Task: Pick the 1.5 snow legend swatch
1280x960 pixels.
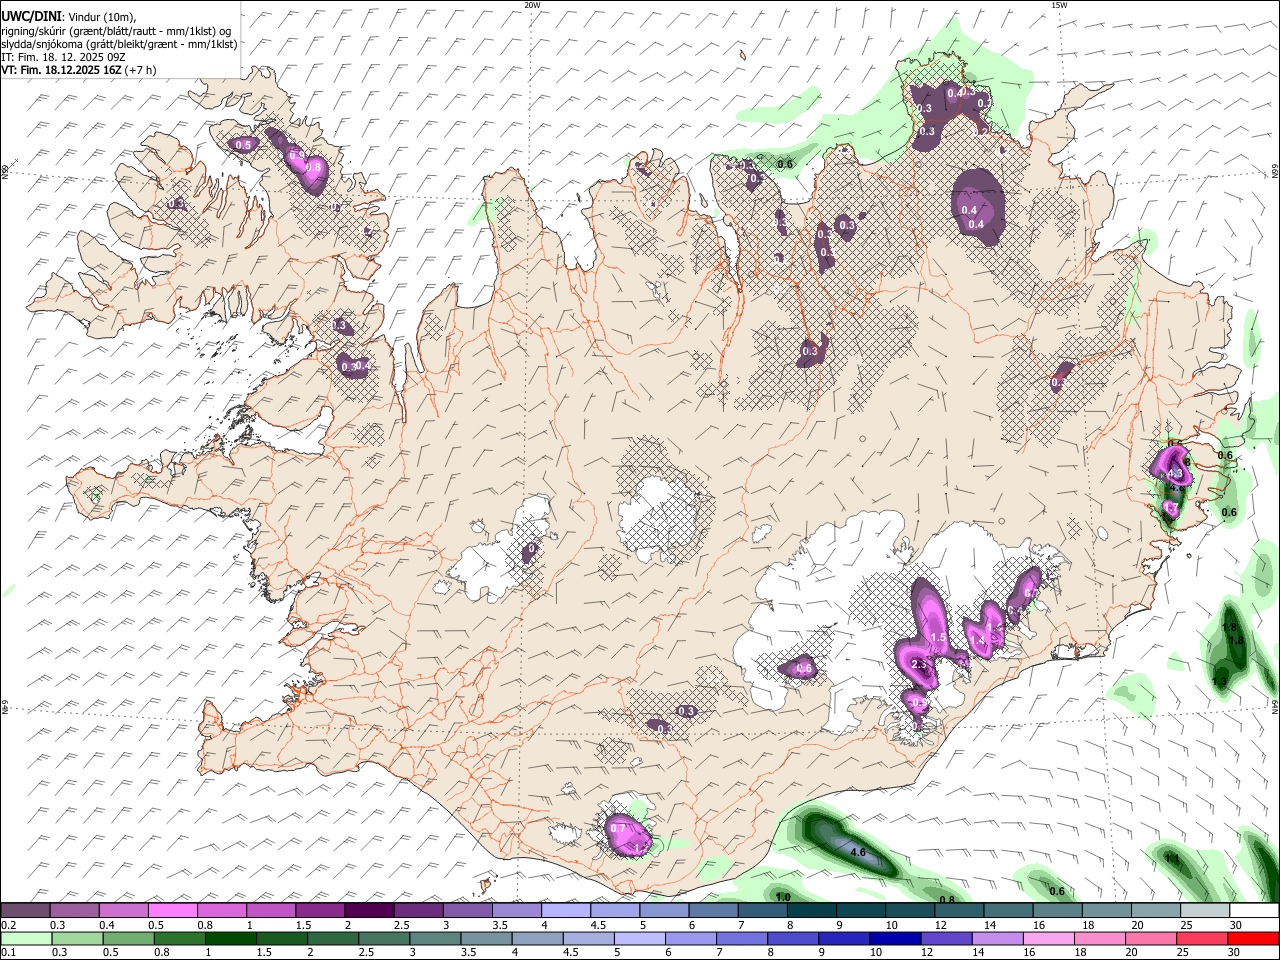Action: point(319,911)
